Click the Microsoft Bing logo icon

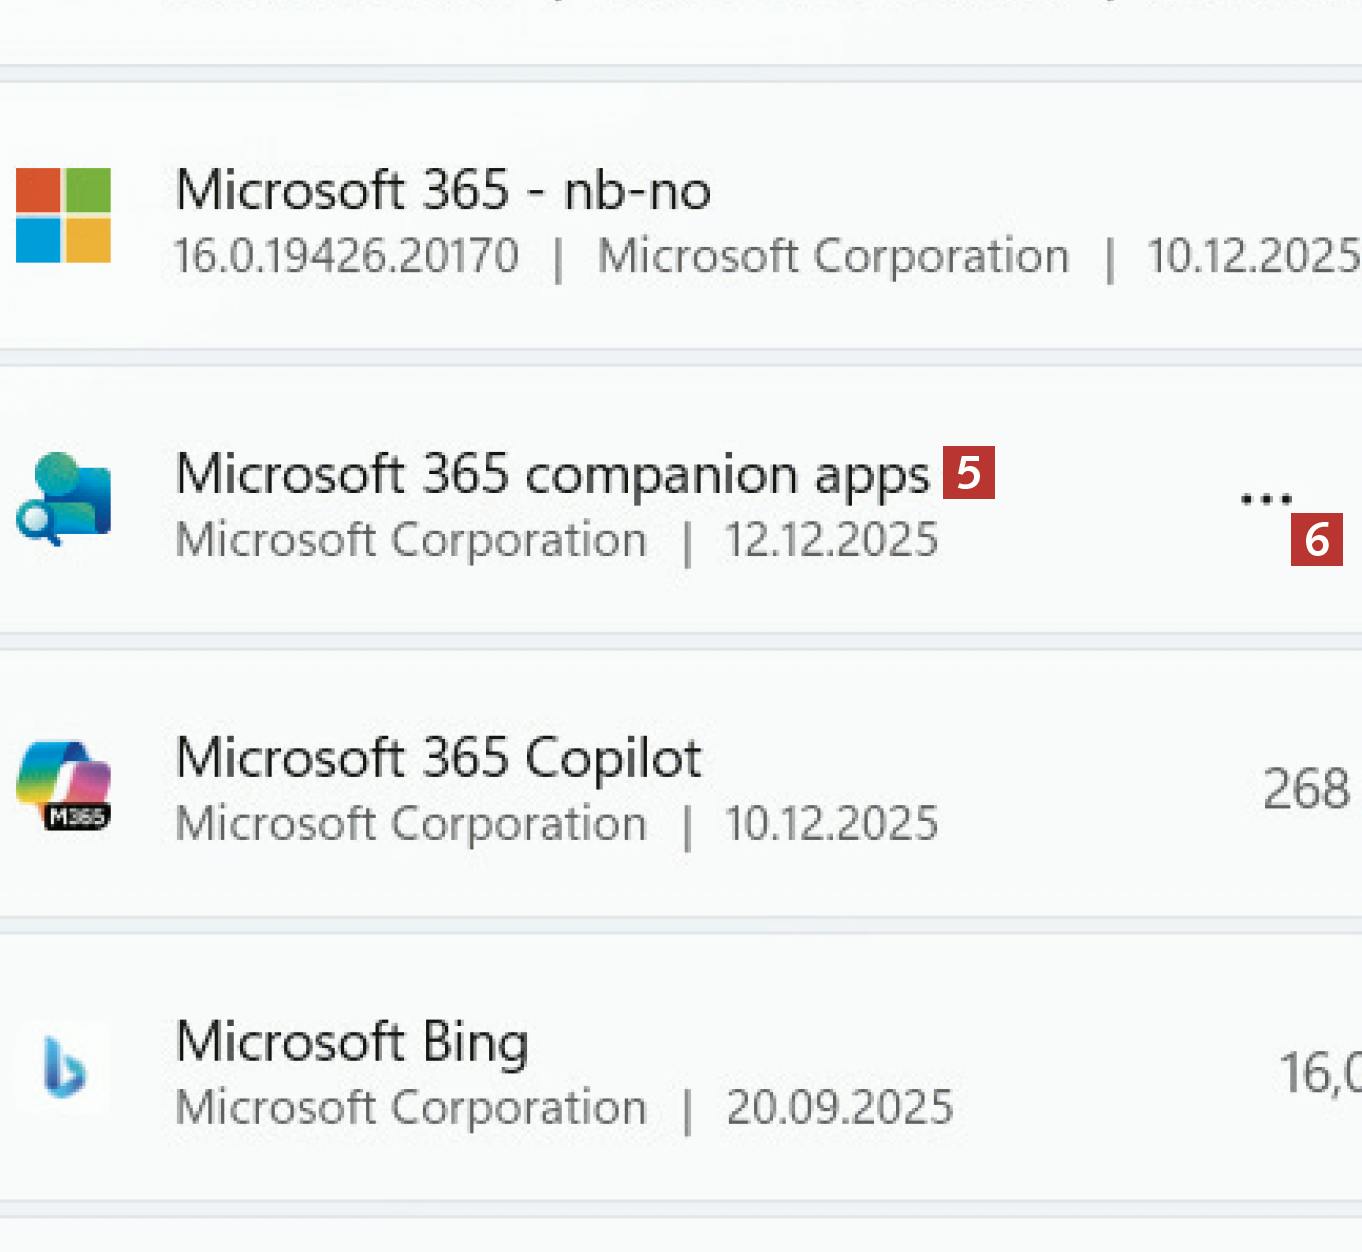(x=64, y=1068)
